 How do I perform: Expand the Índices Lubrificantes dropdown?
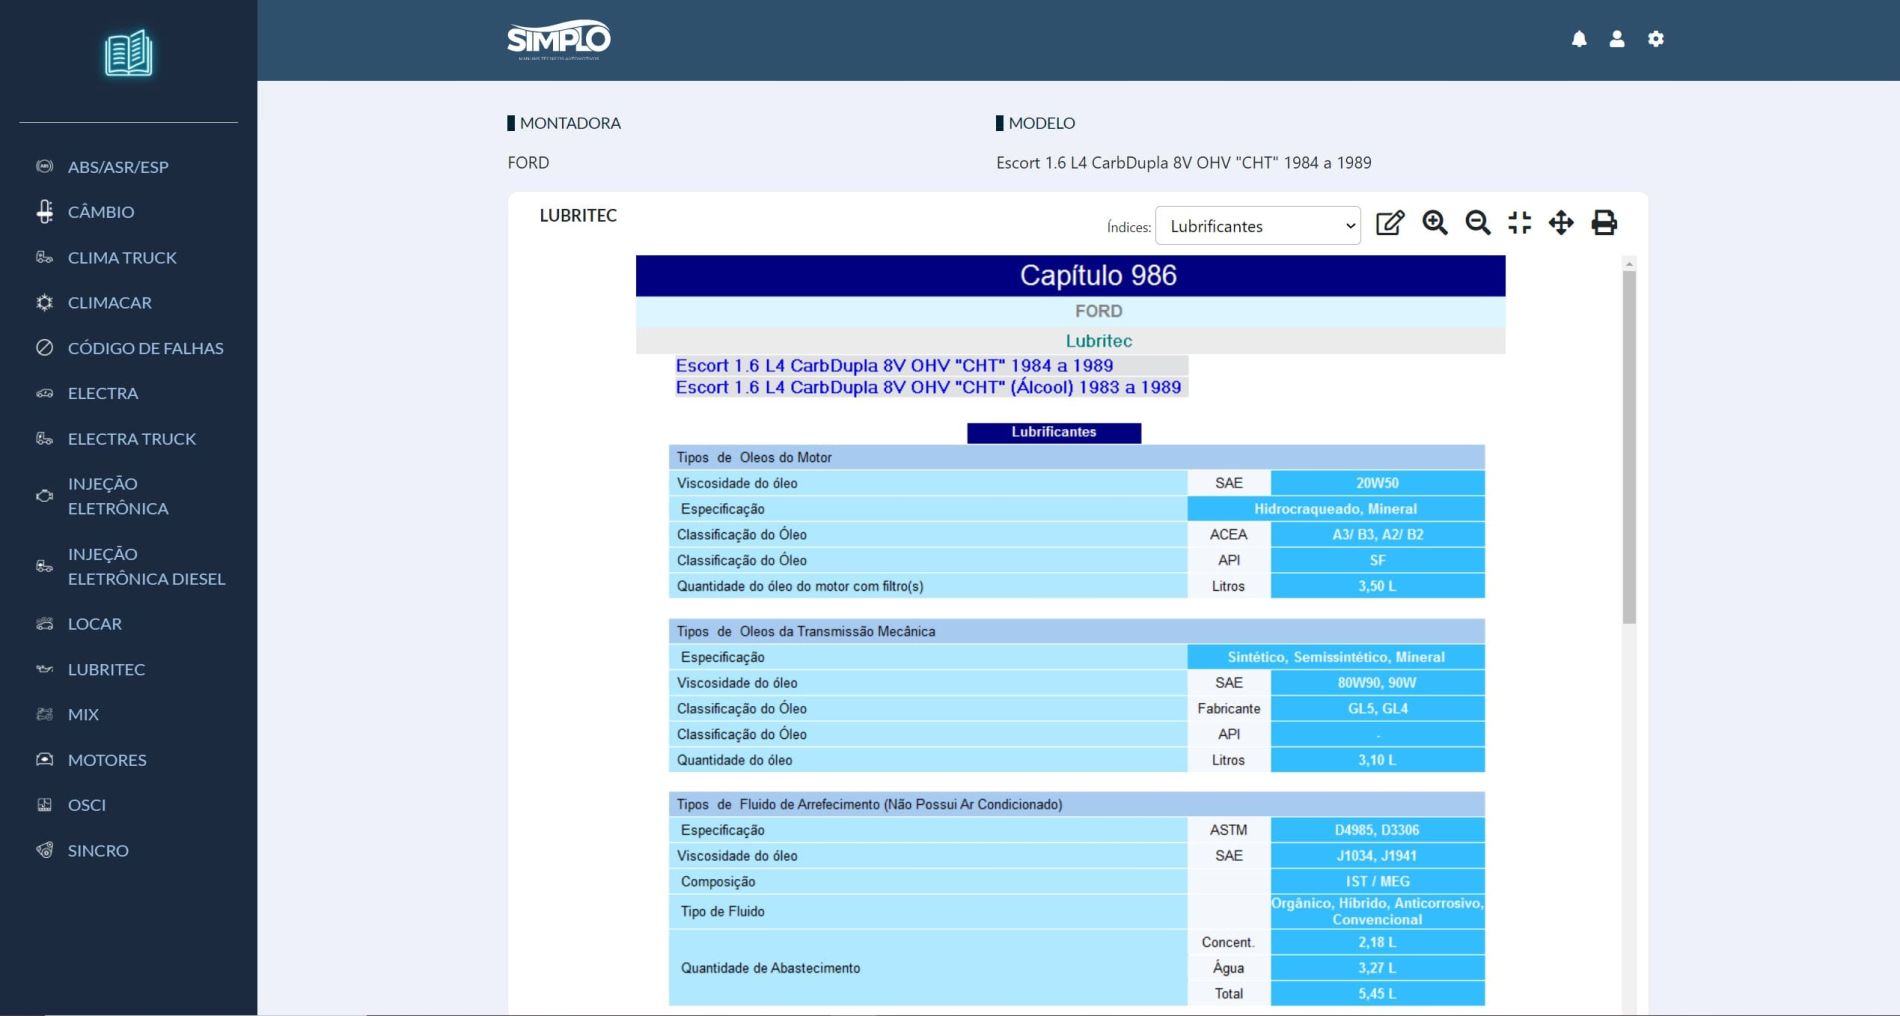(x=1257, y=226)
